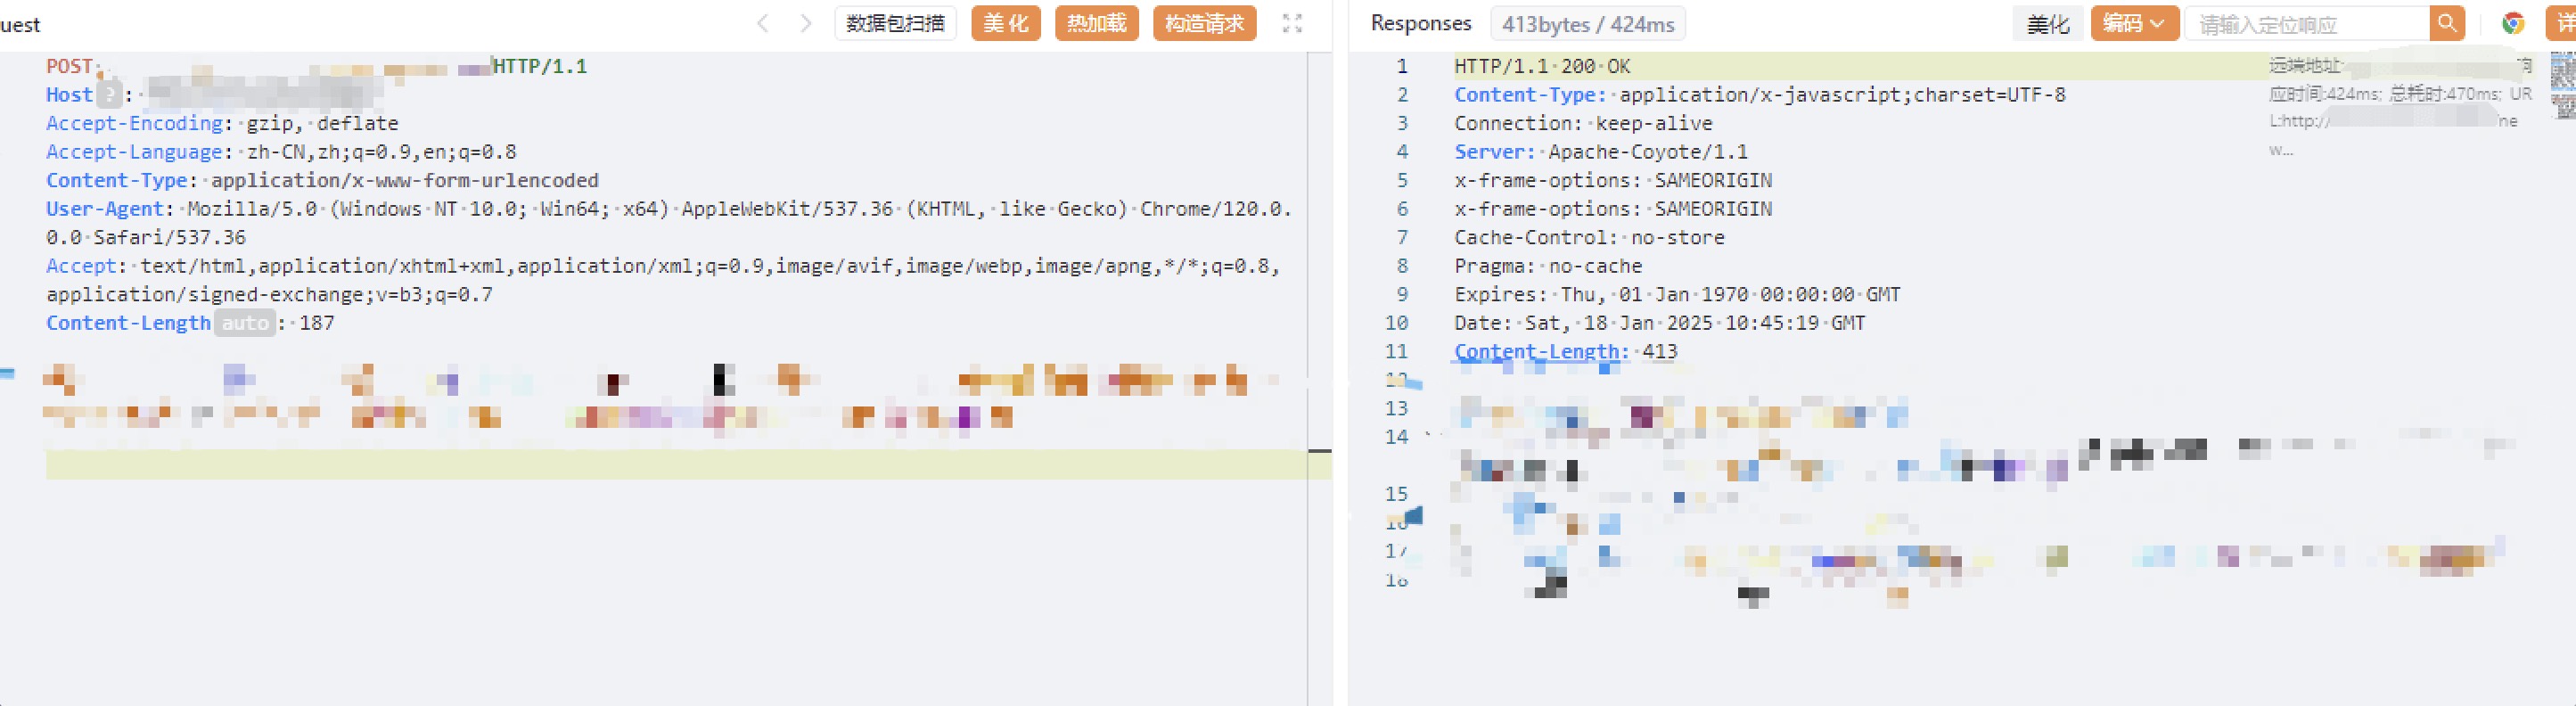The image size is (2576, 706).
Task: Click the request editor vertical scrollbar strip
Action: click(x=1319, y=378)
